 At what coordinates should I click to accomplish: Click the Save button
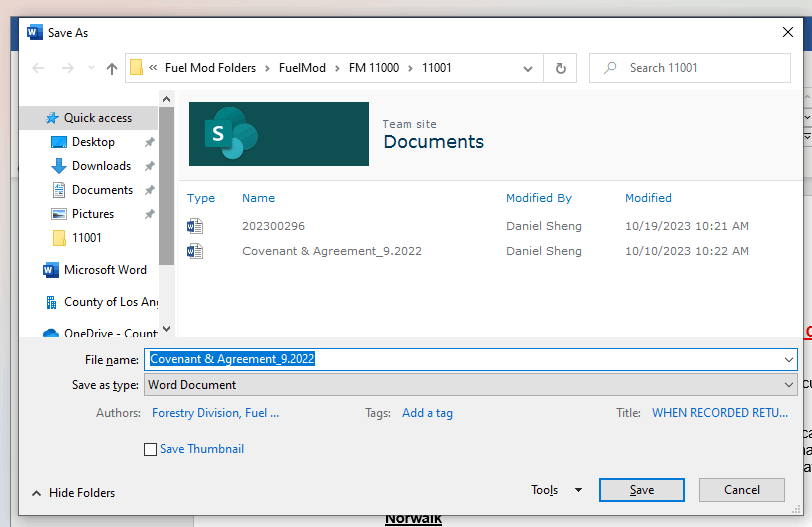(x=642, y=490)
